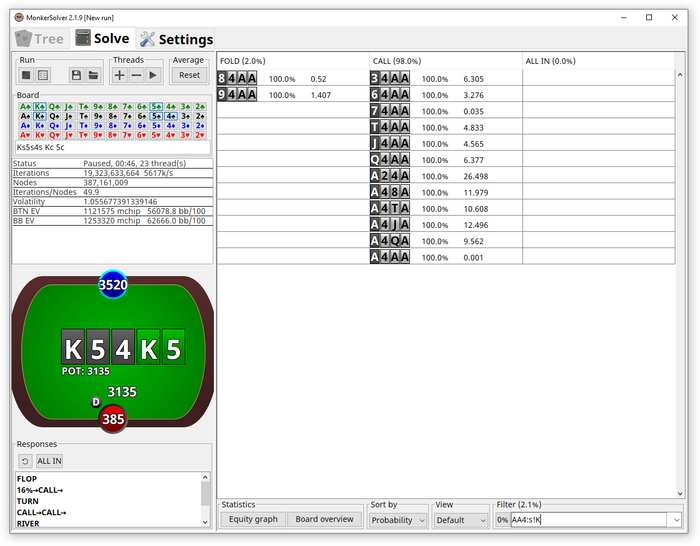Toggle the 2 of hearts board card
This screenshot has width=700, height=546.
(x=200, y=135)
